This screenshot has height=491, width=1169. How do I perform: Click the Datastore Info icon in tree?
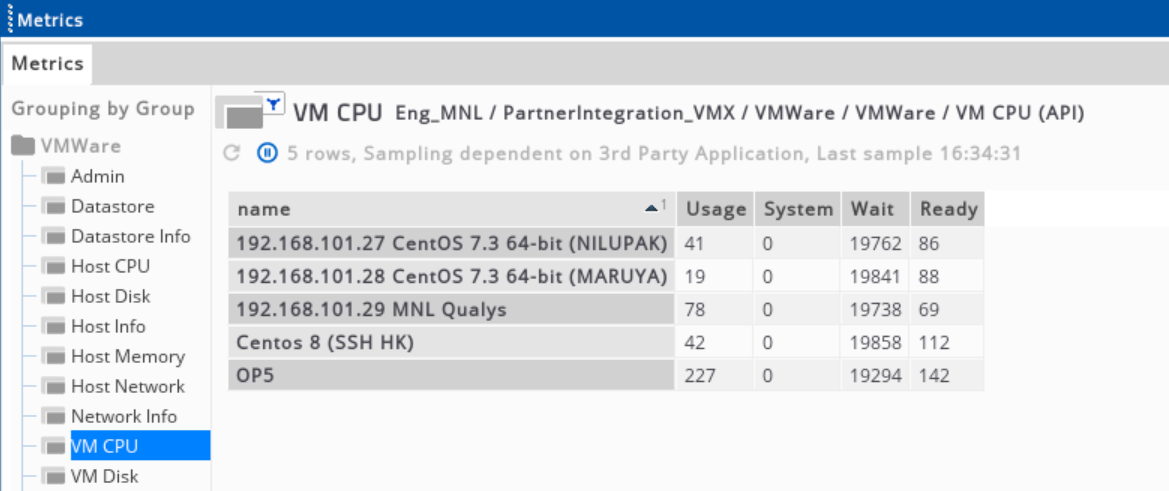(x=54, y=237)
